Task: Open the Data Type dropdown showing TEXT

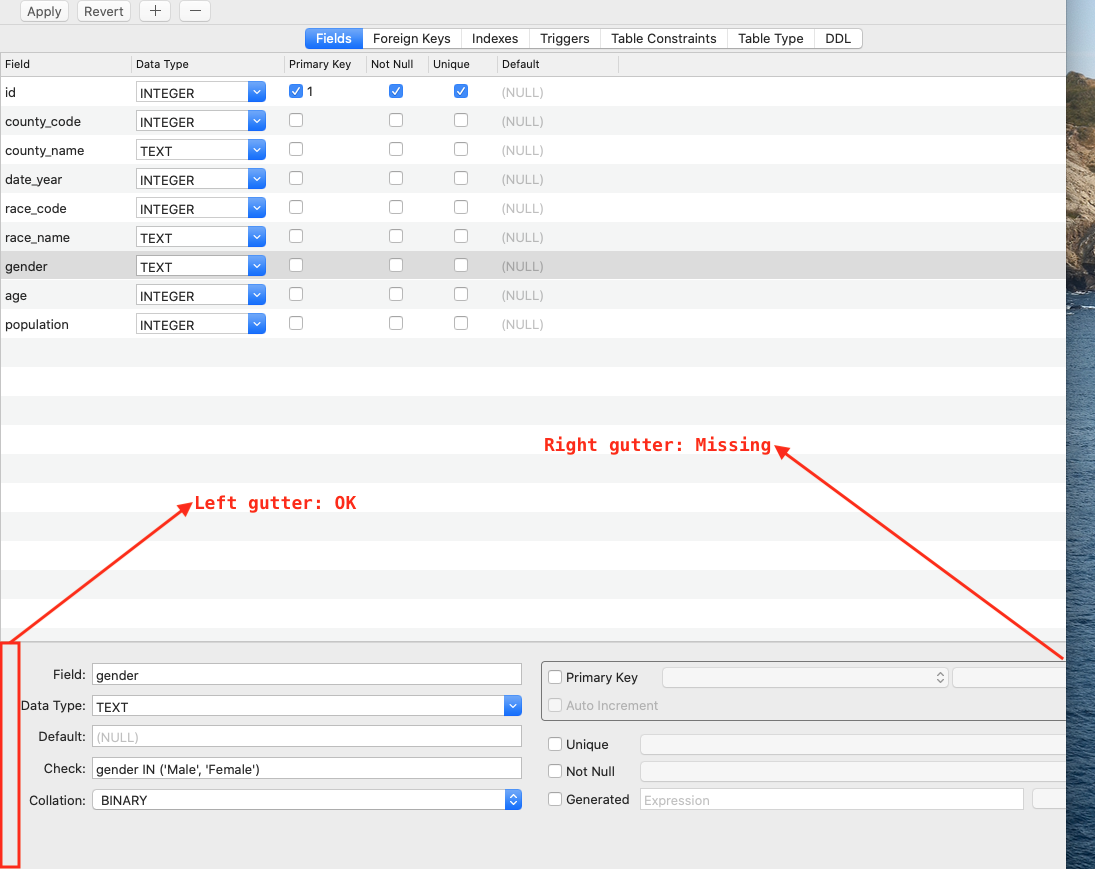Action: (x=512, y=705)
